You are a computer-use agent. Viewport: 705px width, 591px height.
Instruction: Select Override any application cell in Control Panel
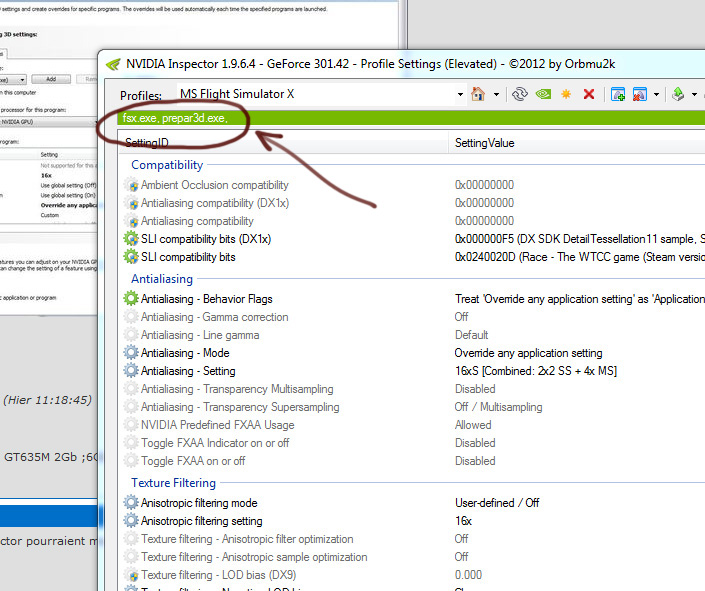click(x=68, y=205)
